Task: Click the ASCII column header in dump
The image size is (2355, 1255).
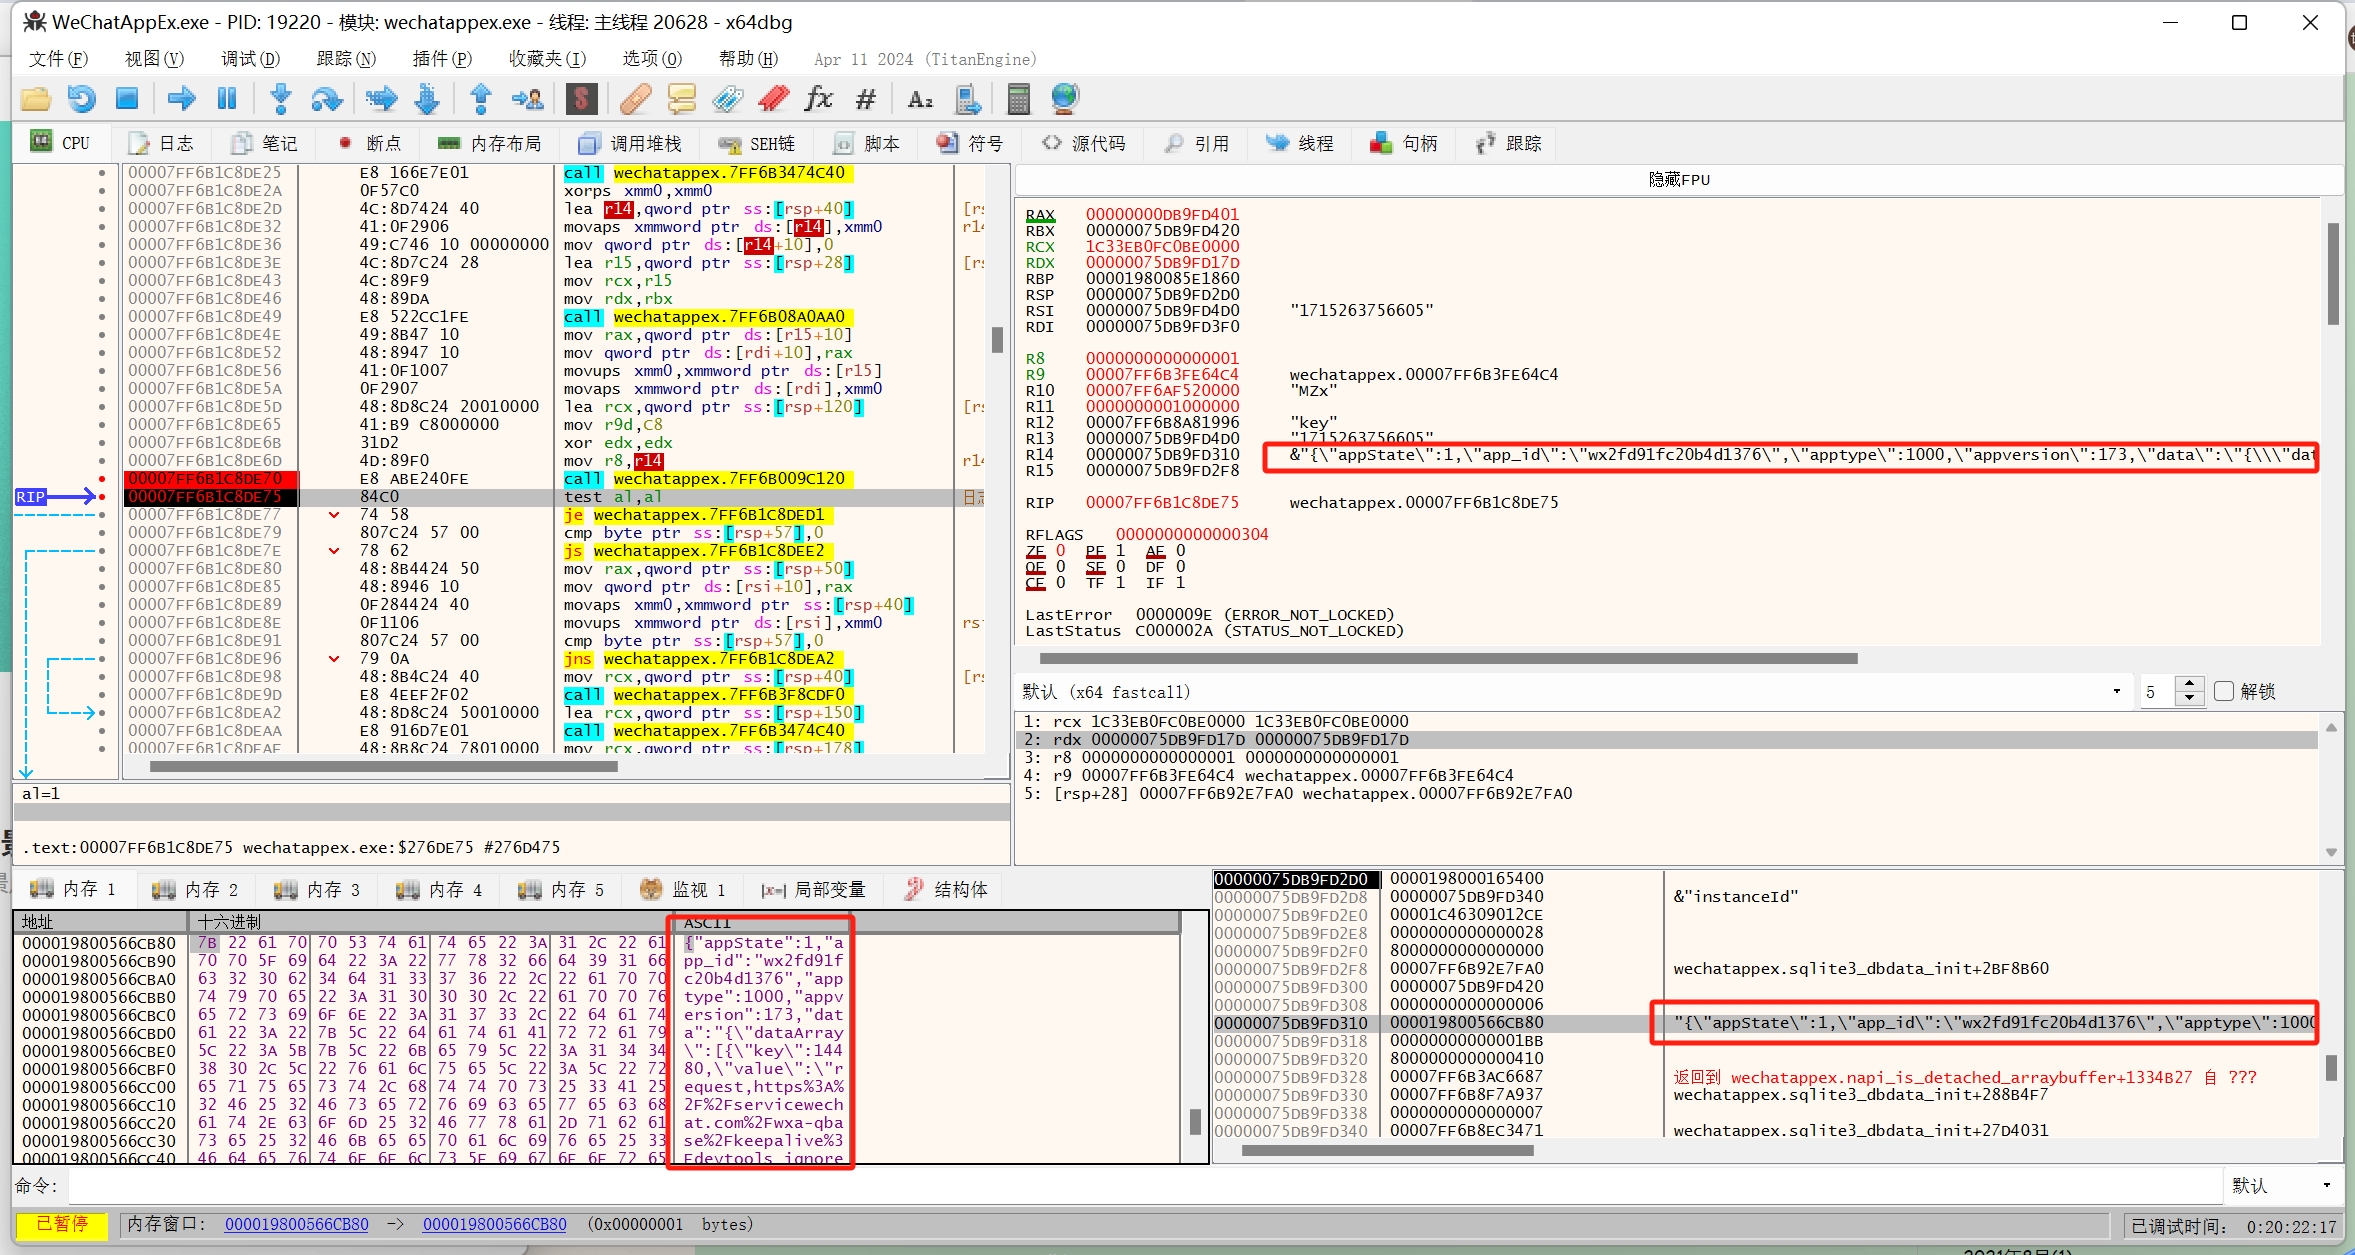Action: (928, 921)
